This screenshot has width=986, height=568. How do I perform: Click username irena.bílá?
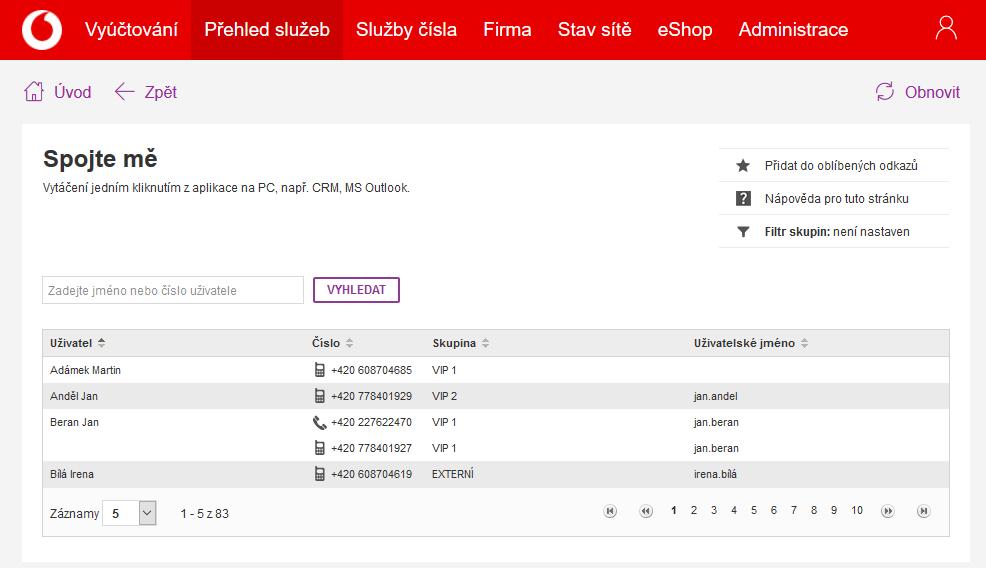pyautogui.click(x=715, y=474)
